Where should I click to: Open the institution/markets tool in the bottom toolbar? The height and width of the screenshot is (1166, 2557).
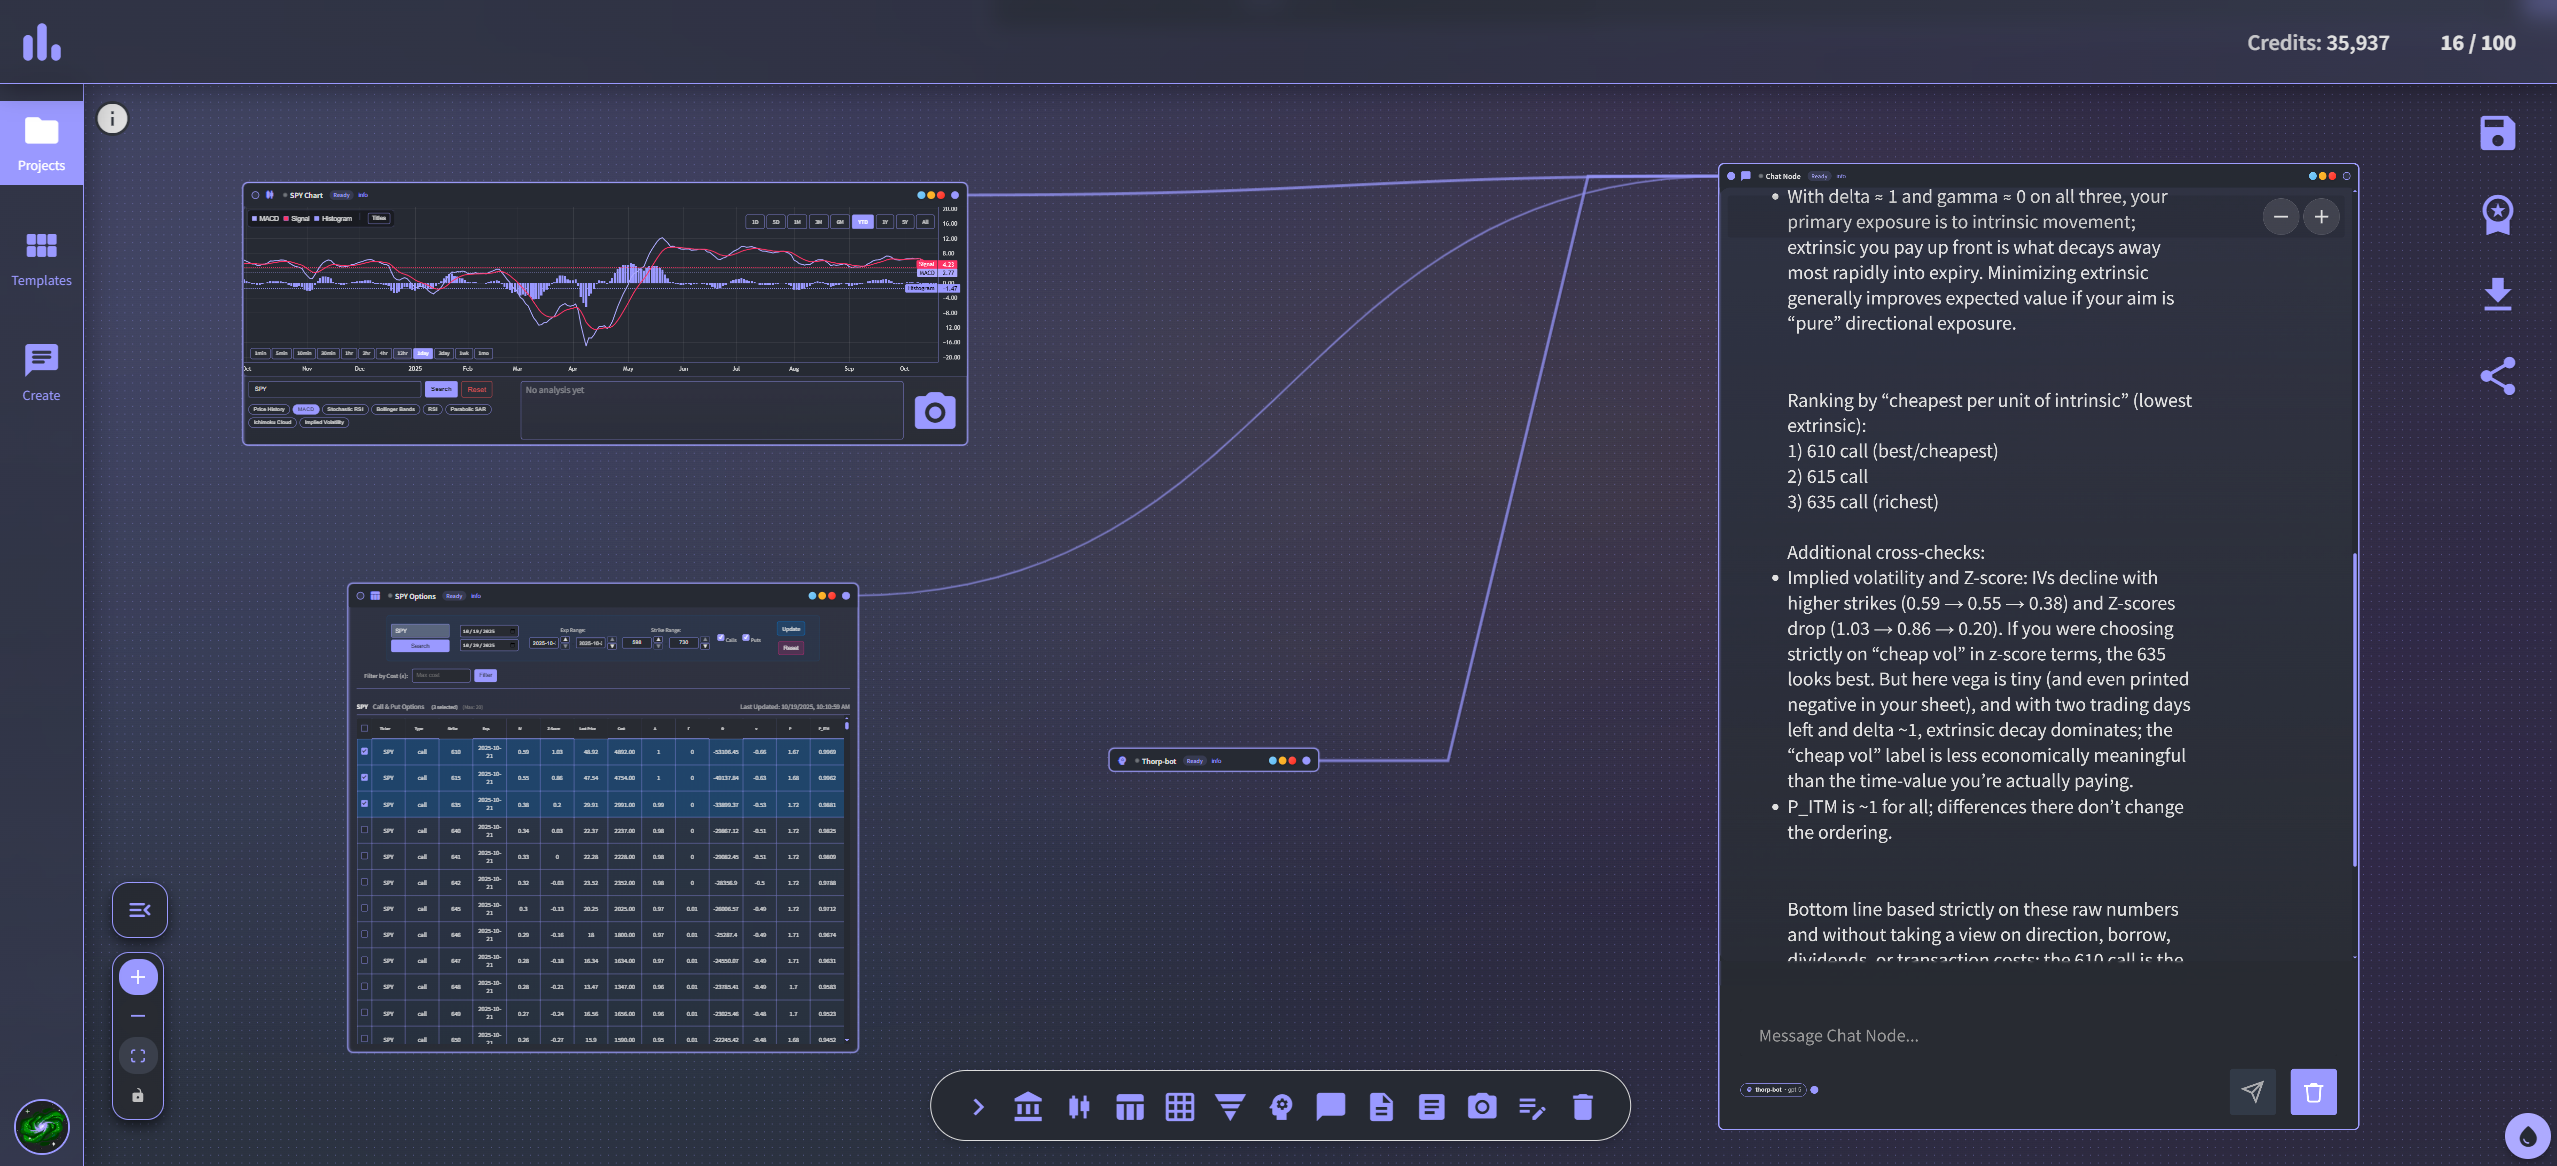[x=1028, y=1106]
